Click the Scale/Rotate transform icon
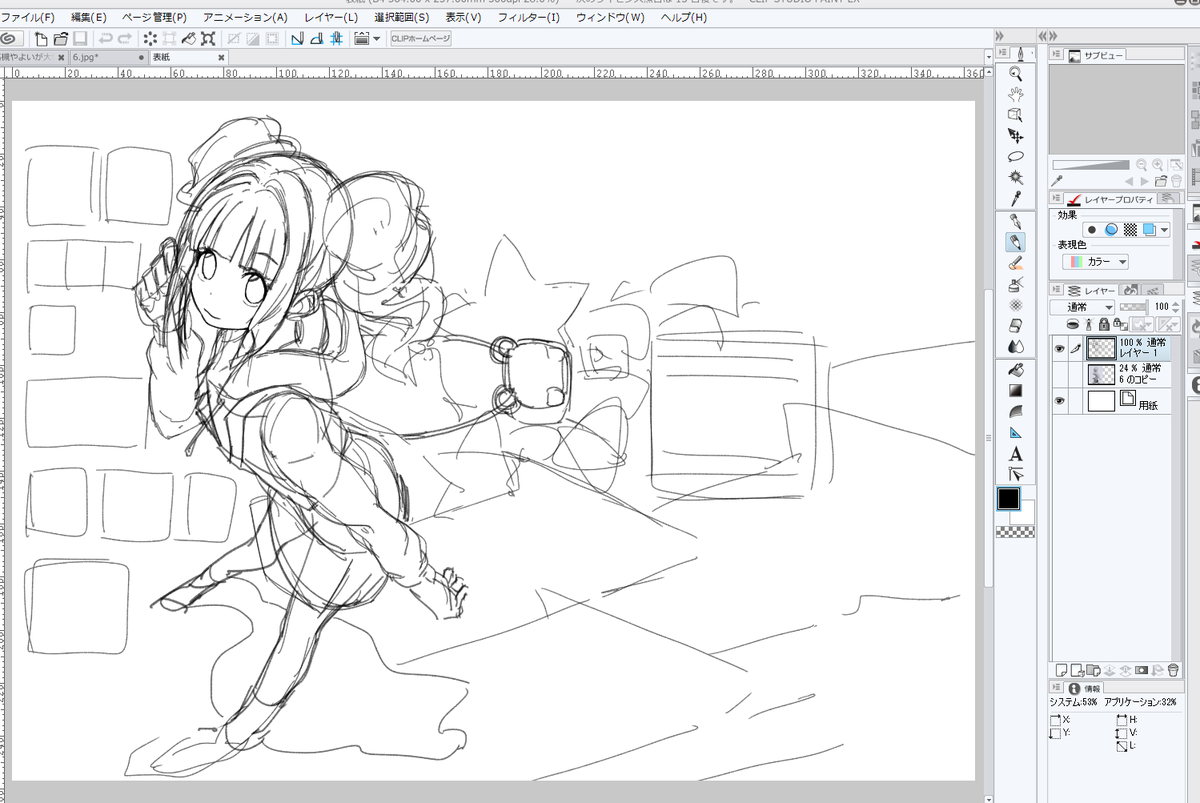1200x803 pixels. (208, 39)
